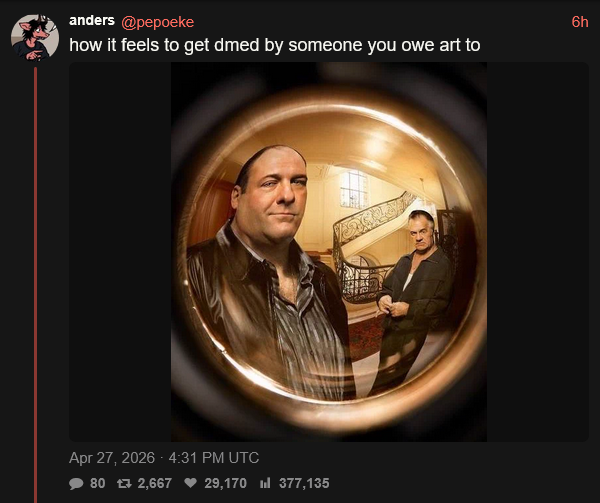Click the retweet arrows icon

coord(124,483)
